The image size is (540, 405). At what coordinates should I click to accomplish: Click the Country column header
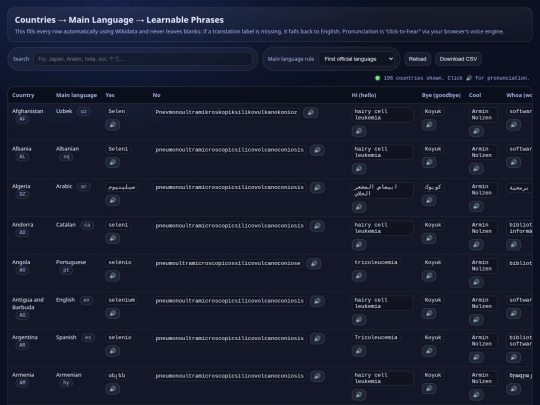coord(23,95)
